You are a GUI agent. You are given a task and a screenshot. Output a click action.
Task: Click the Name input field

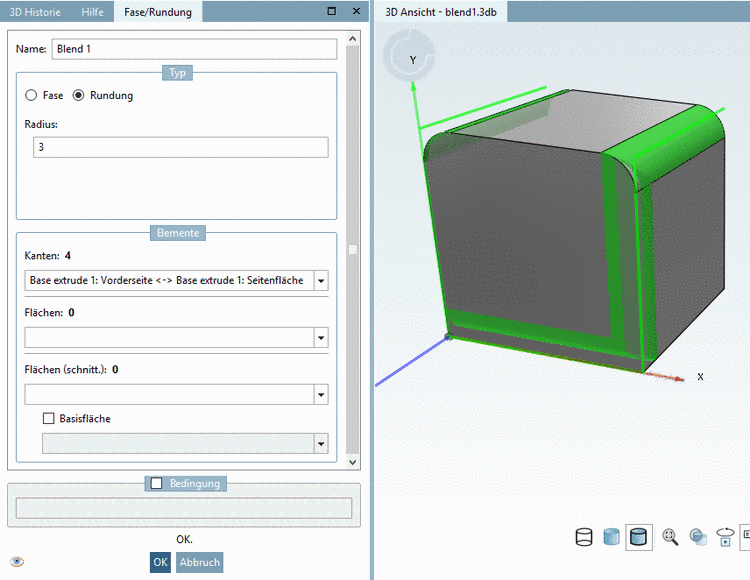194,49
